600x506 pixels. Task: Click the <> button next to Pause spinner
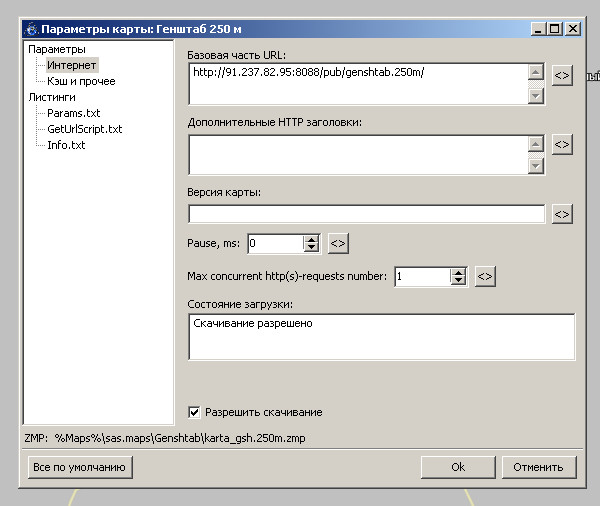click(338, 243)
